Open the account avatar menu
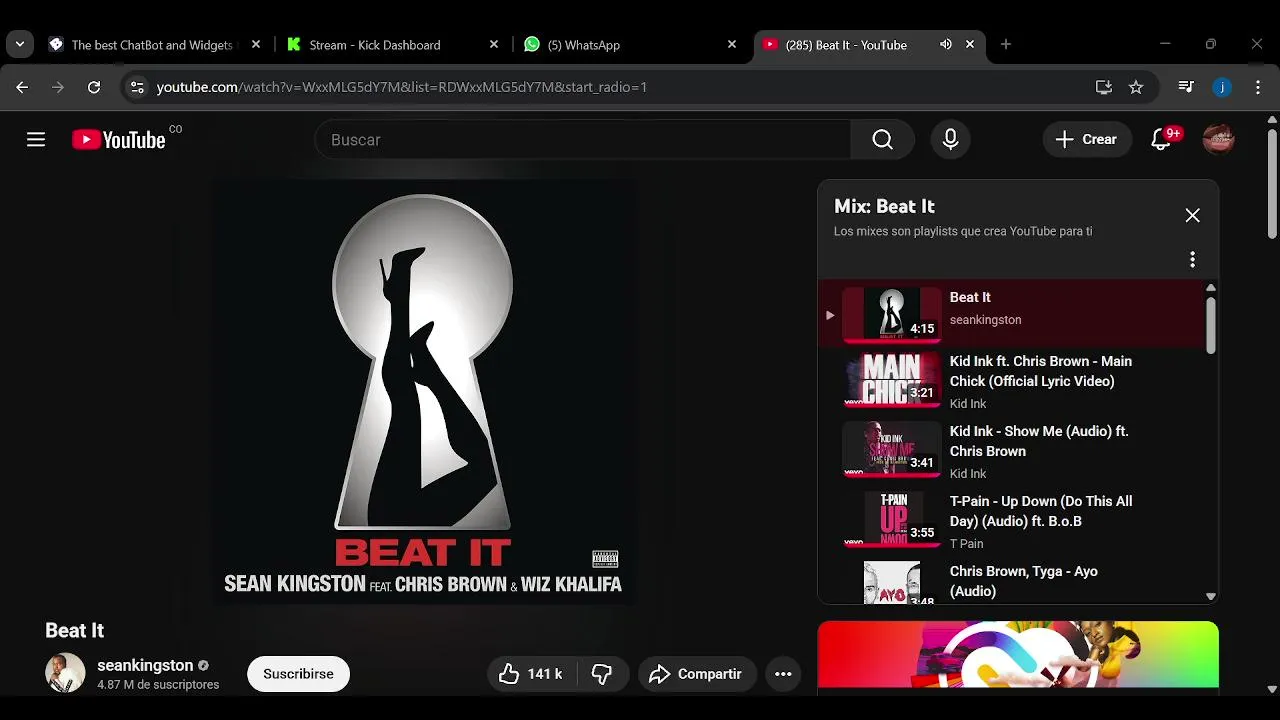This screenshot has width=1280, height=720. (1218, 140)
